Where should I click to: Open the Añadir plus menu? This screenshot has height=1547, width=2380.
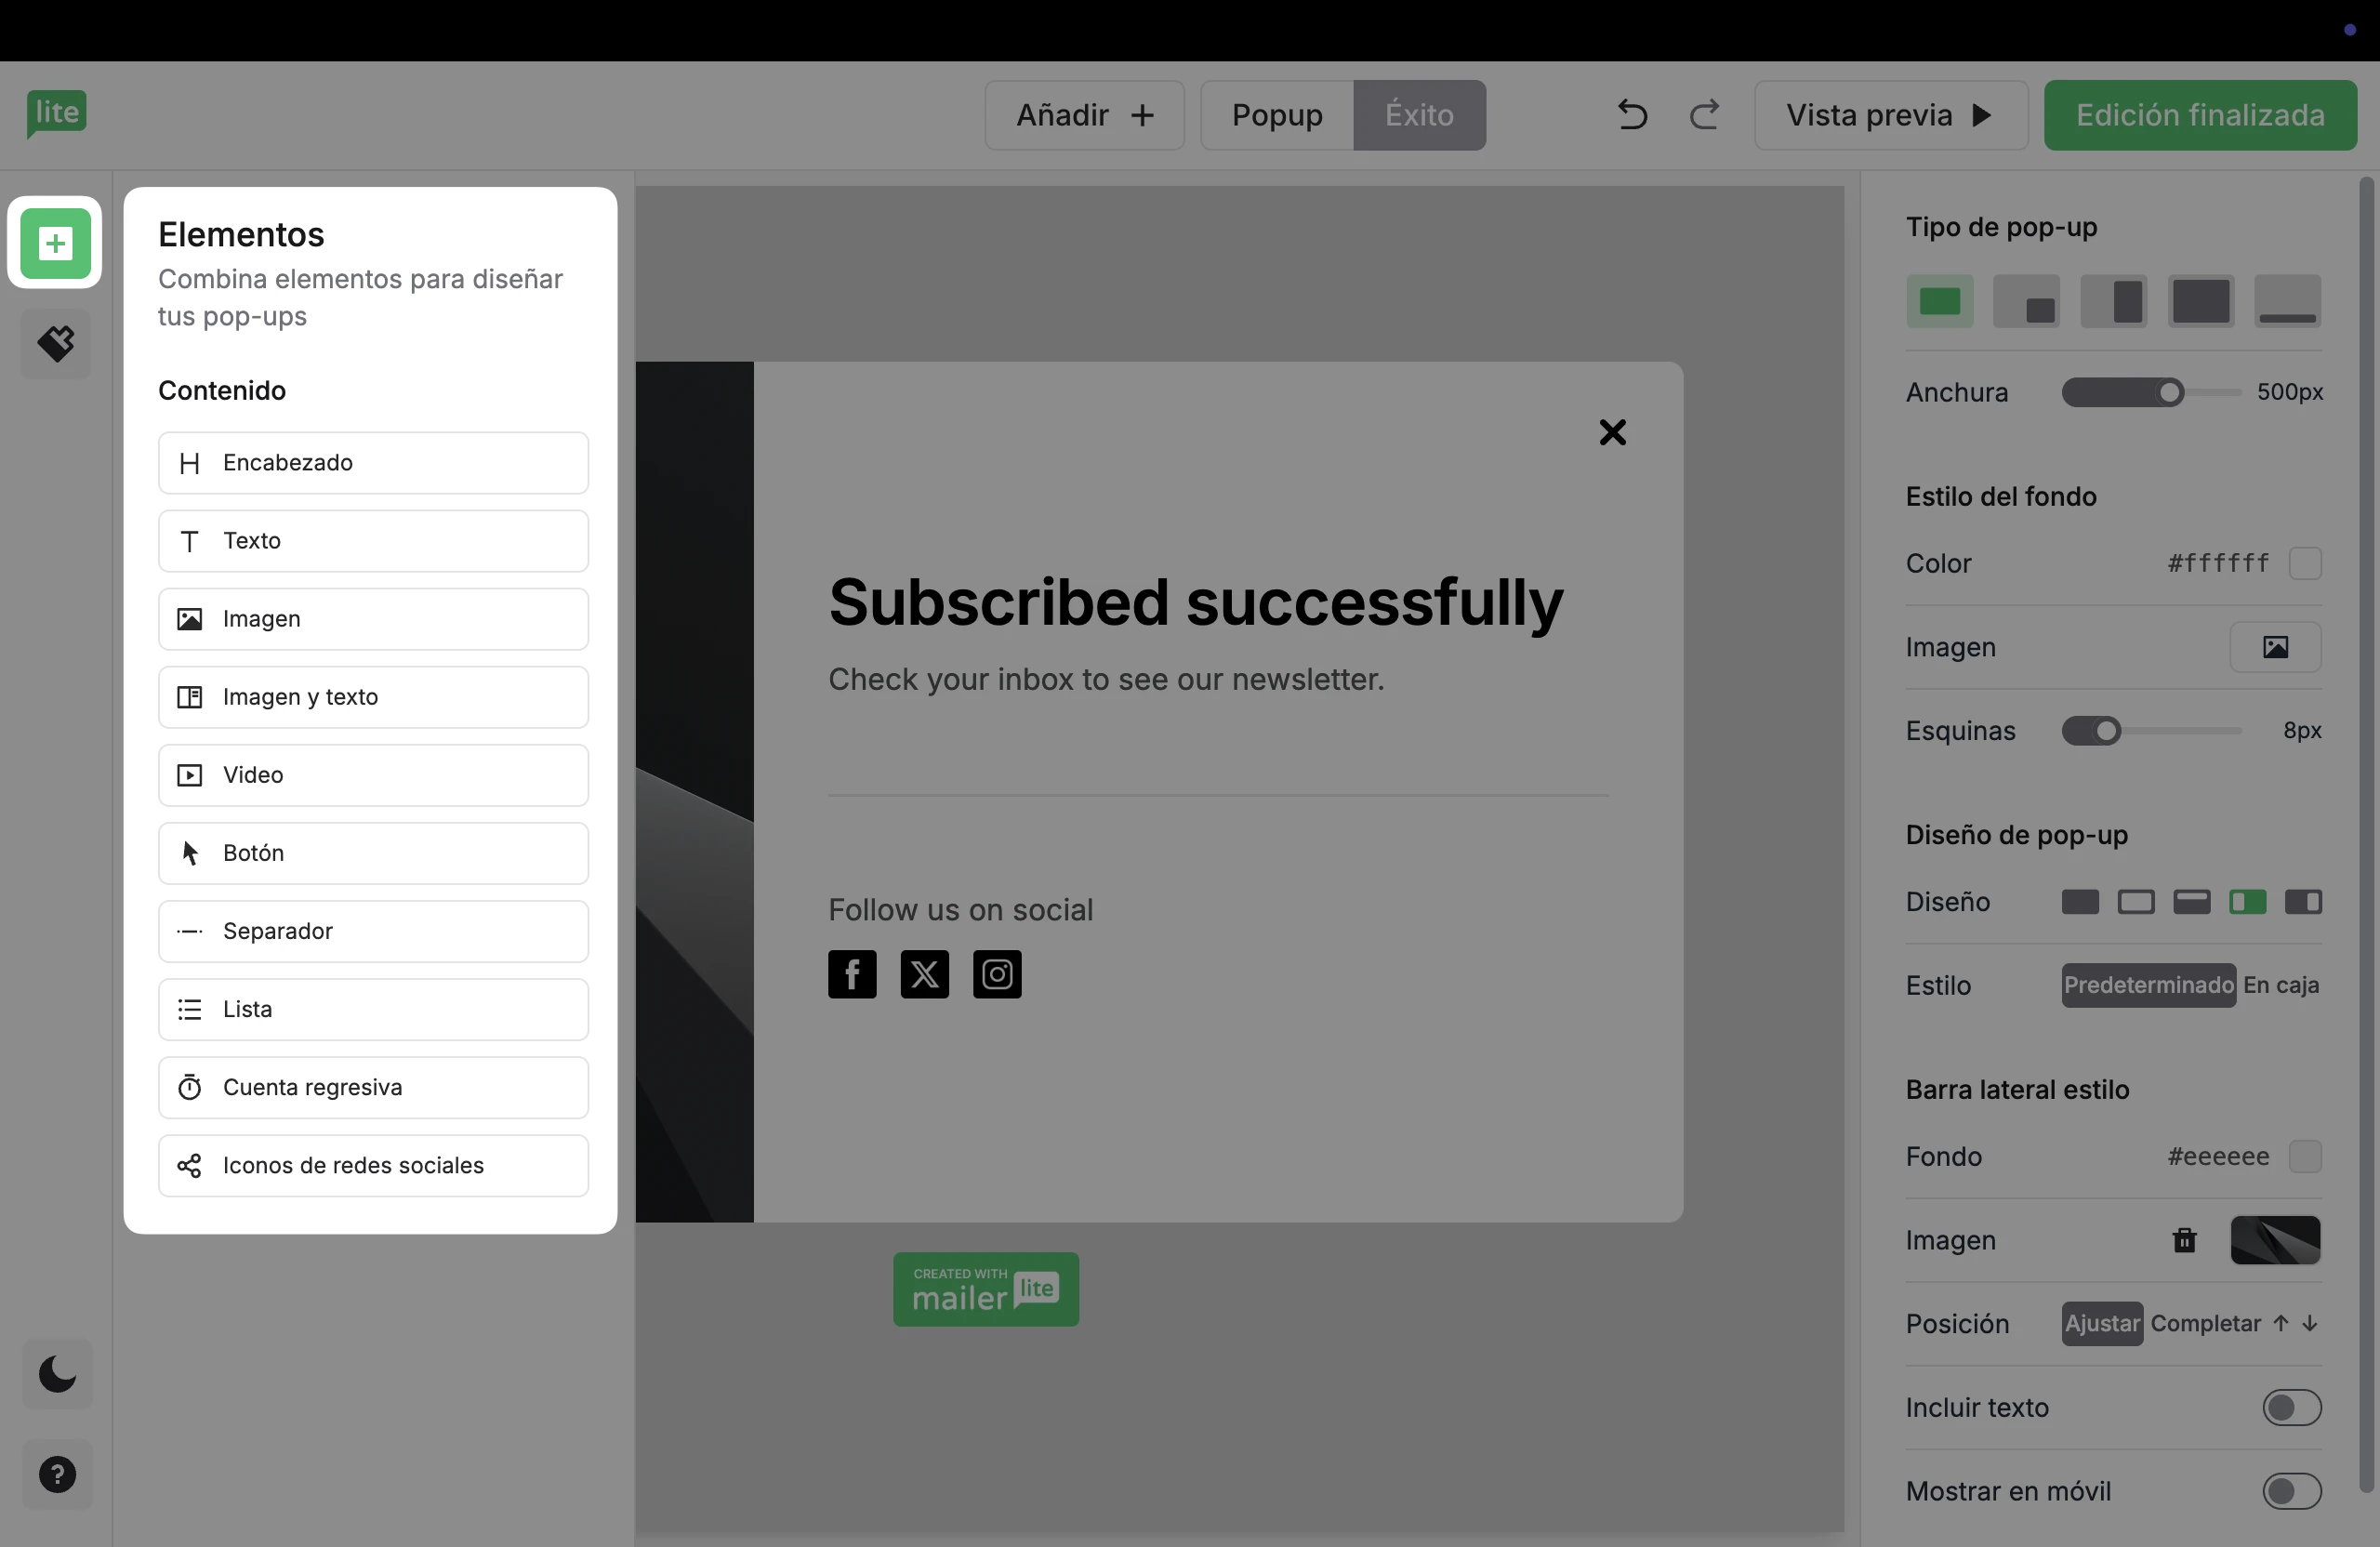[1084, 115]
